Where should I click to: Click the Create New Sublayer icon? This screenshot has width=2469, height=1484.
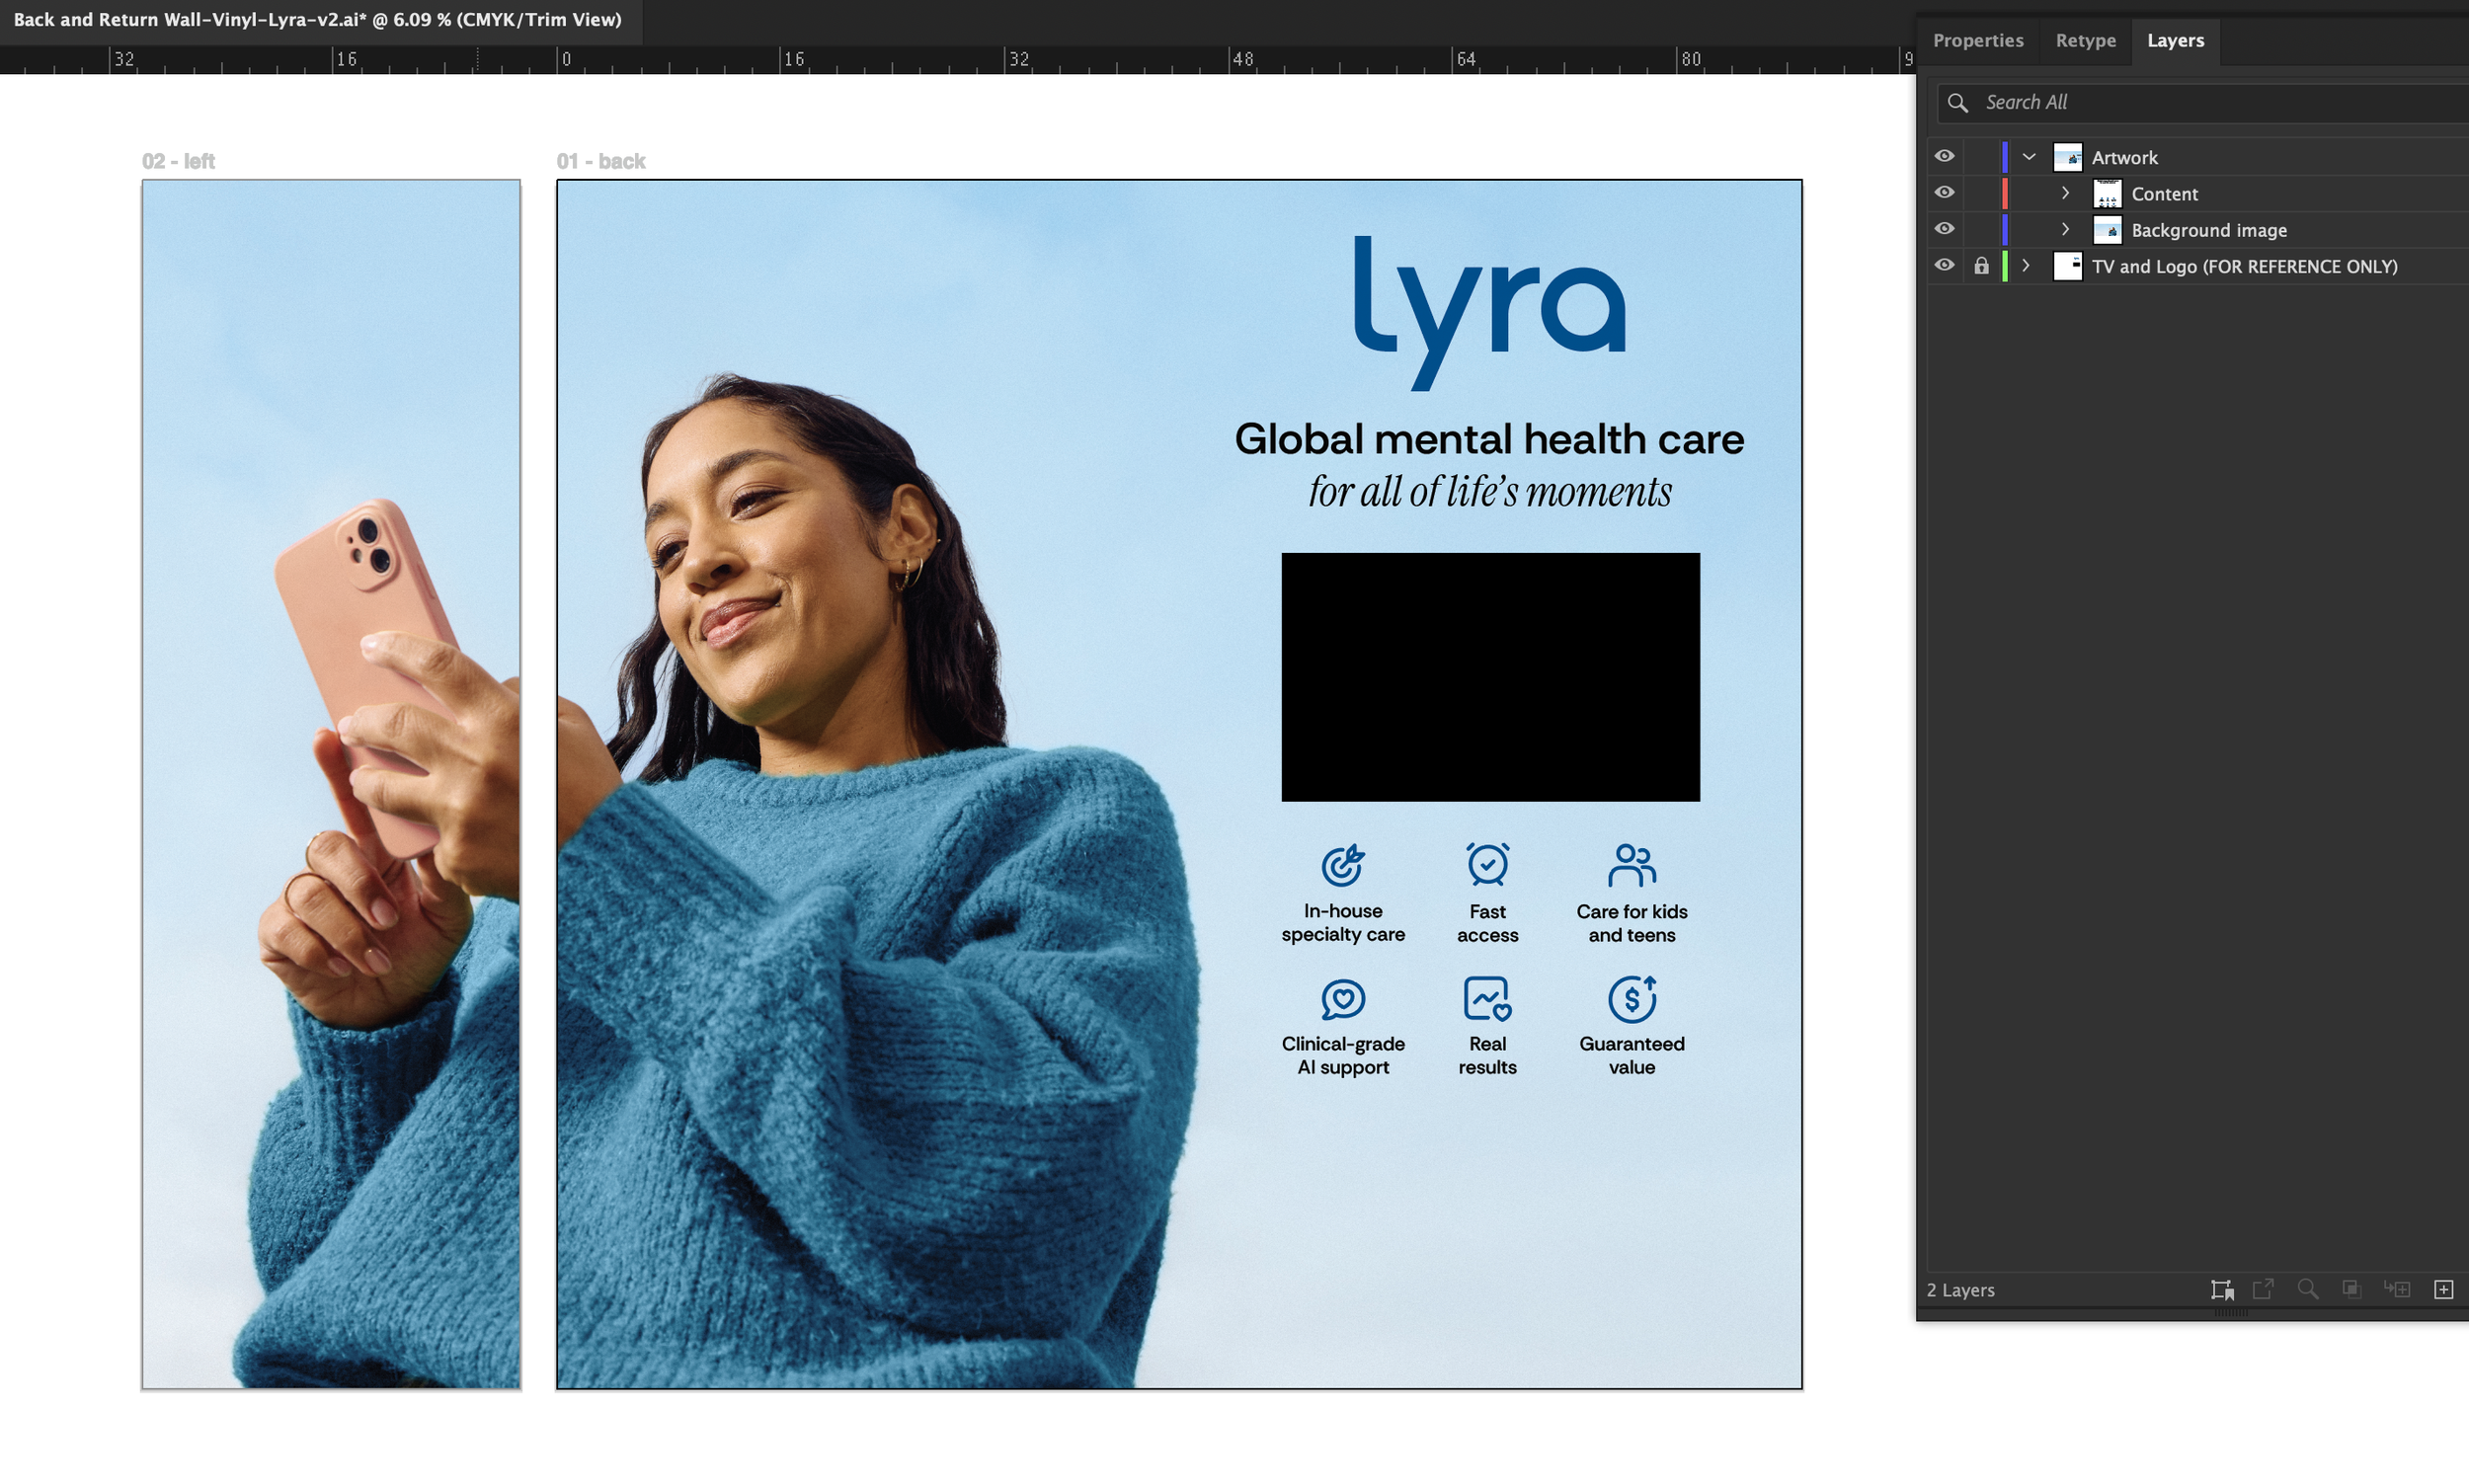click(x=2398, y=1289)
